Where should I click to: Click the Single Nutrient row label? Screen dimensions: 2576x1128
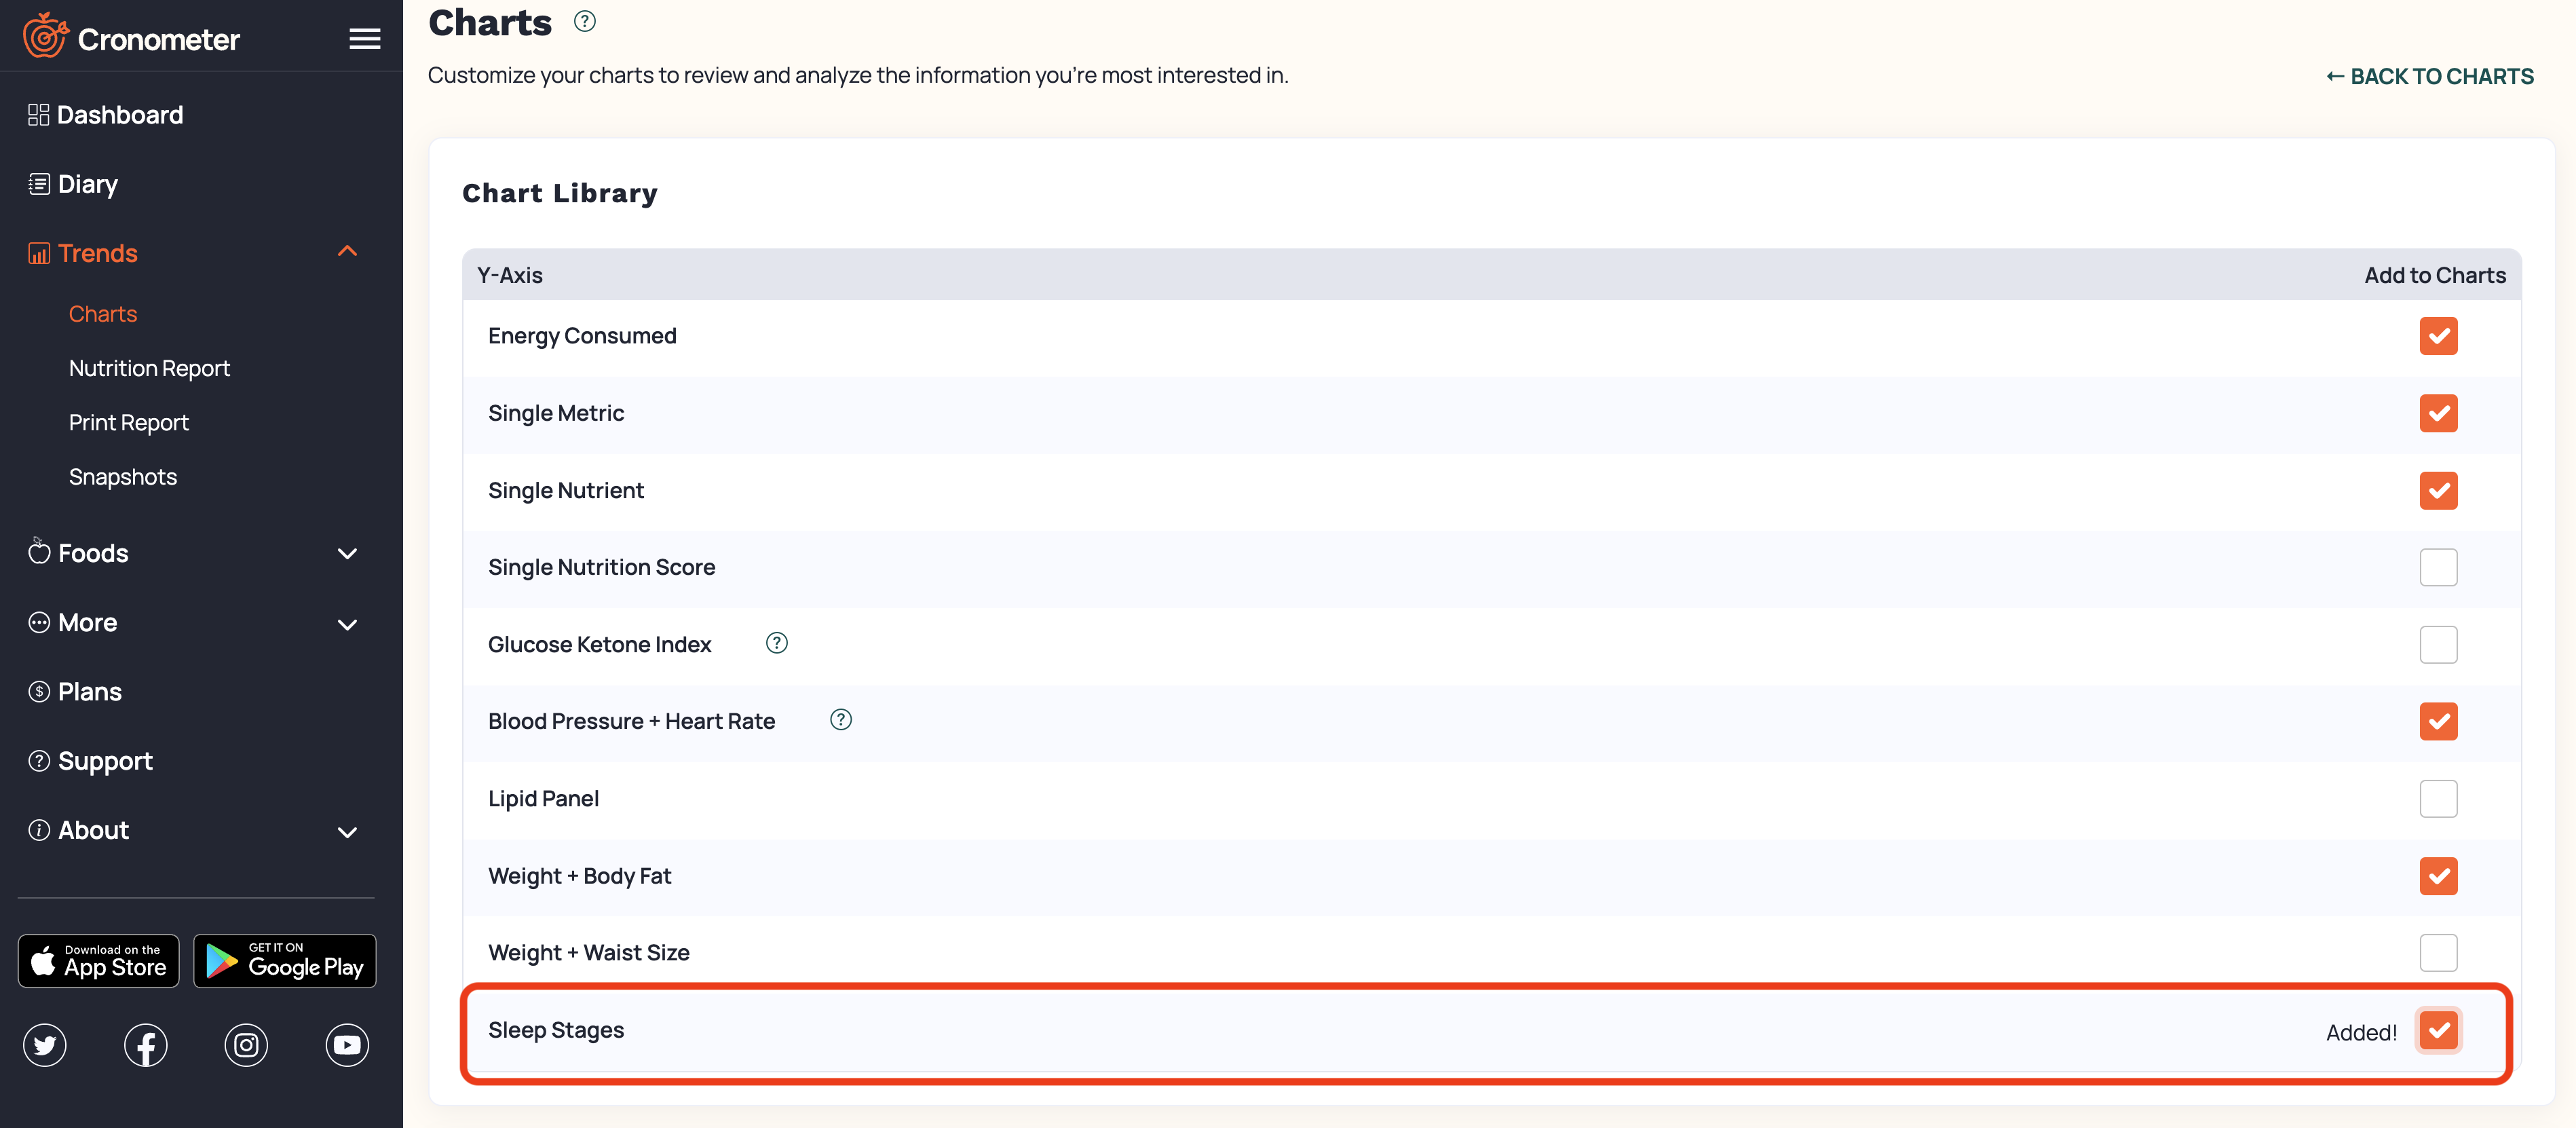tap(566, 490)
